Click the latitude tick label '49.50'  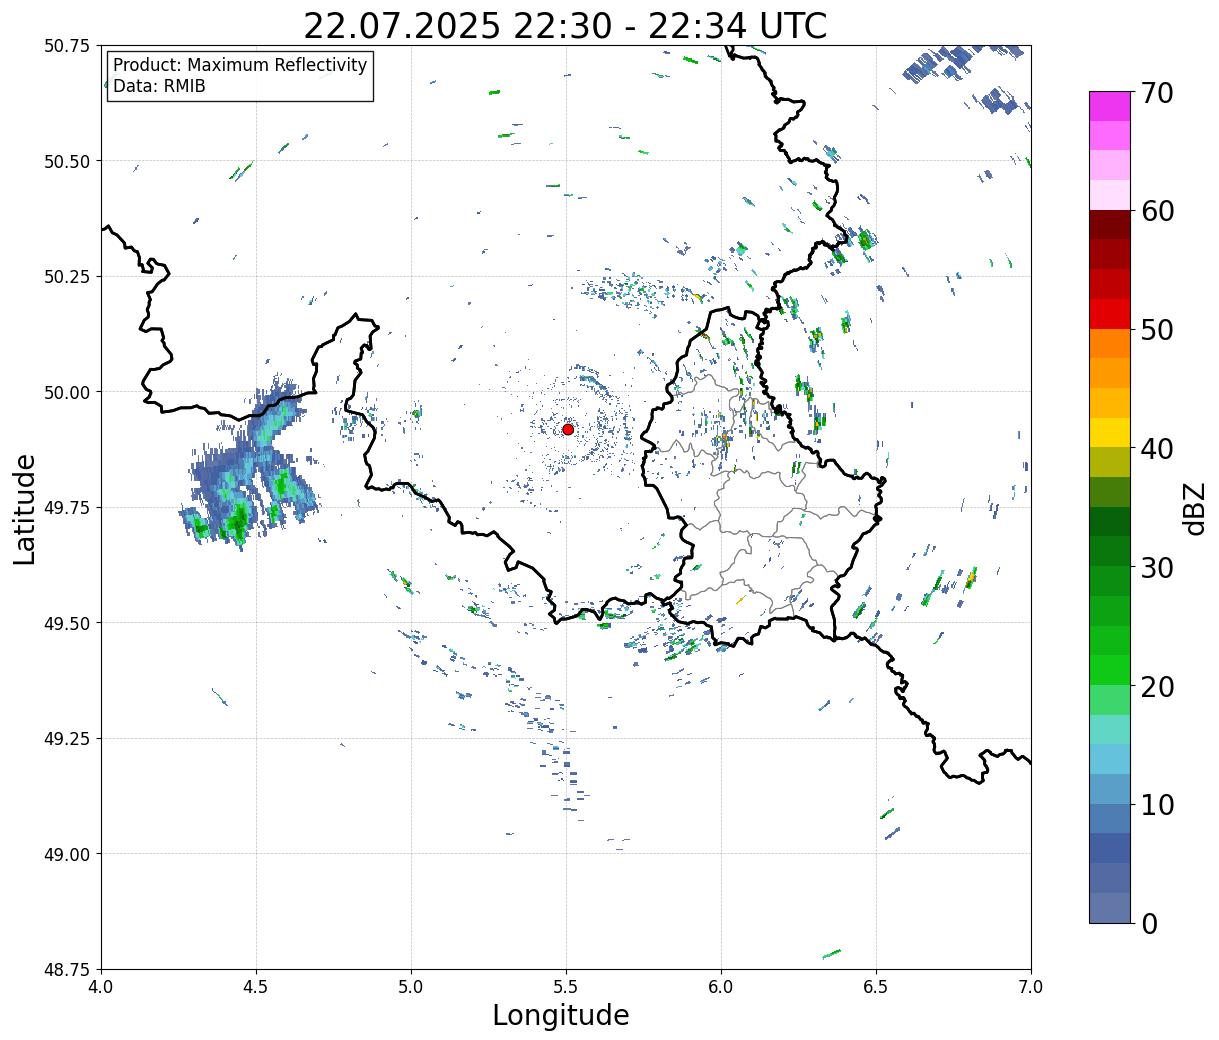tap(67, 623)
